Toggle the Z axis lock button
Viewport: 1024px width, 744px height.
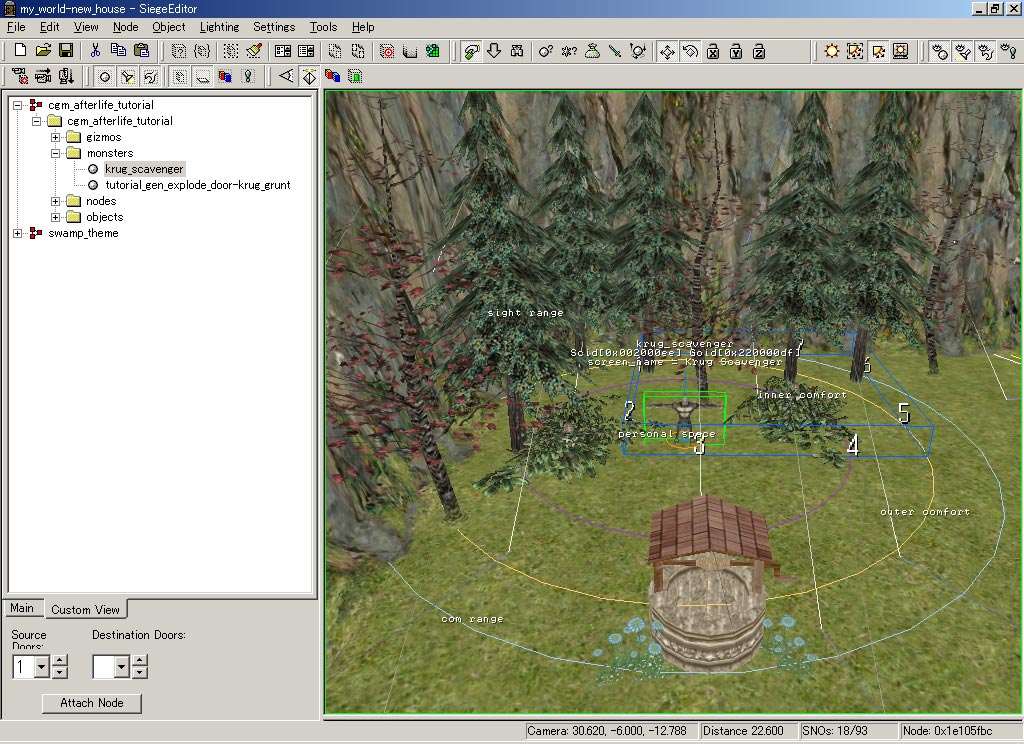pos(758,50)
